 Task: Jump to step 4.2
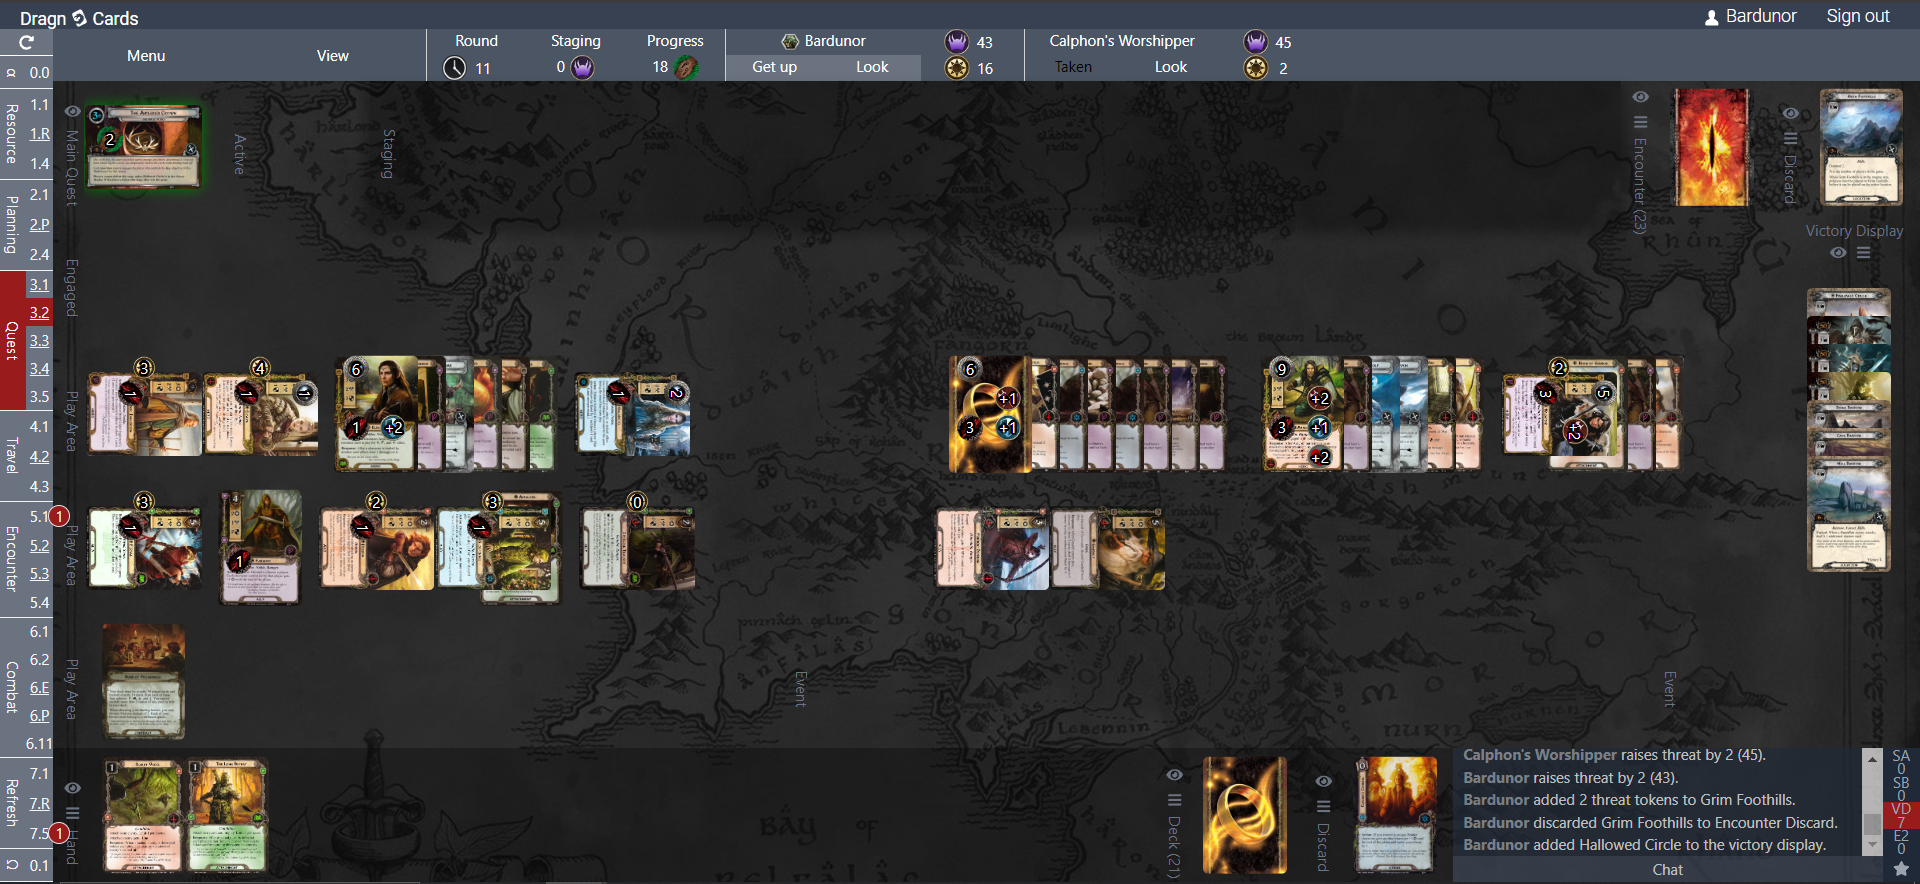39,457
